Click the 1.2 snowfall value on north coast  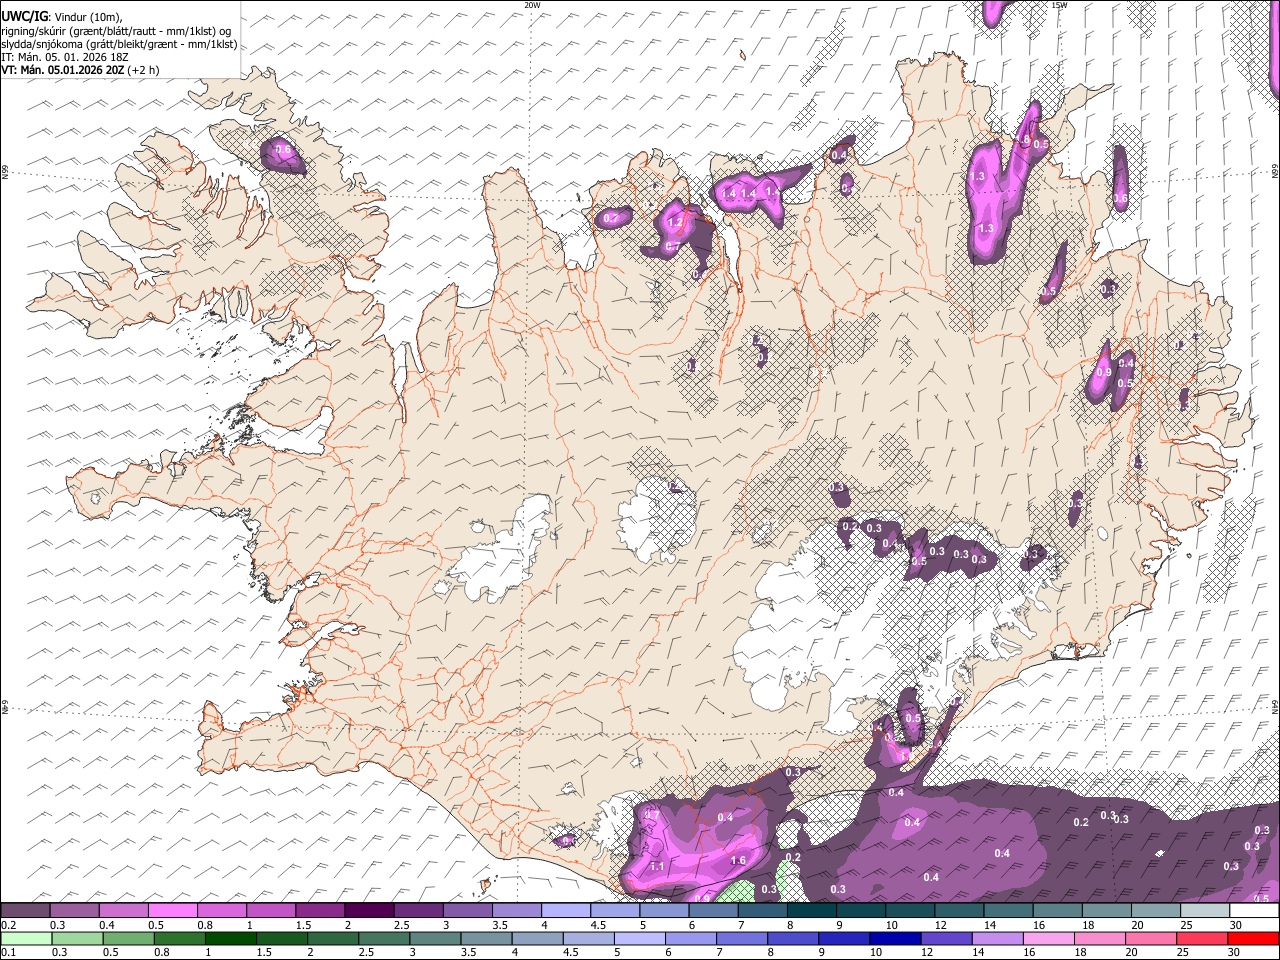coord(675,223)
